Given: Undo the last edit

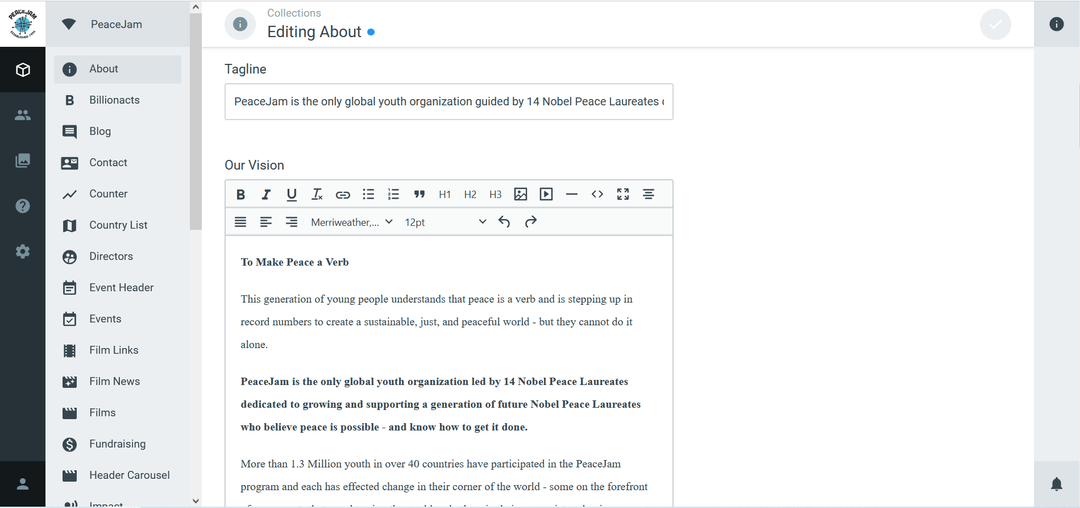Looking at the screenshot, I should tap(504, 222).
